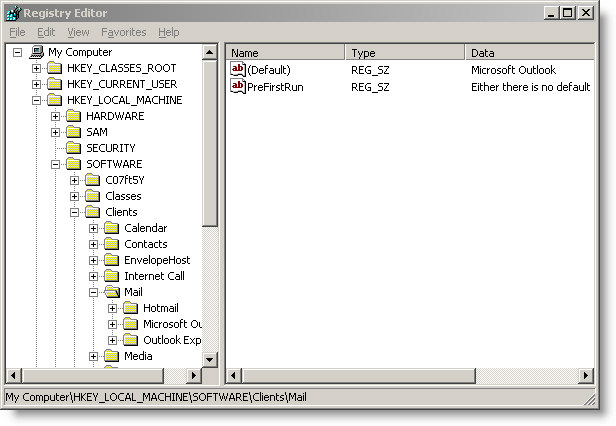Collapse the Mail key

[x=93, y=292]
